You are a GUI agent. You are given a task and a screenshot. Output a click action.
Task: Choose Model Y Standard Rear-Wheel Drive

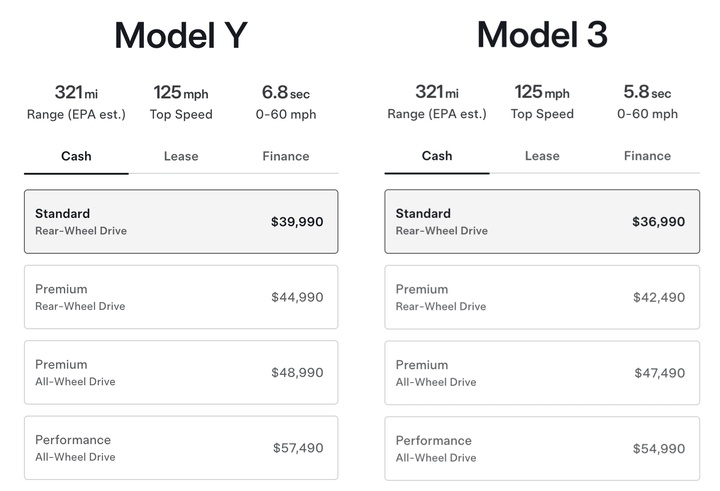181,222
